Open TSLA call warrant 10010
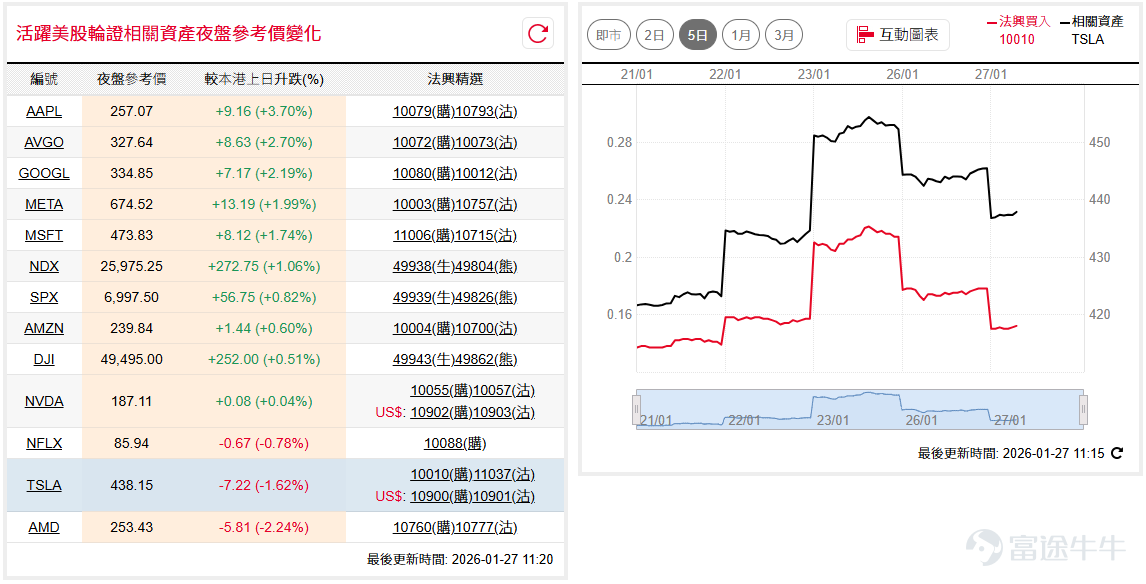Viewport: 1146px width, 584px height. tap(441, 475)
